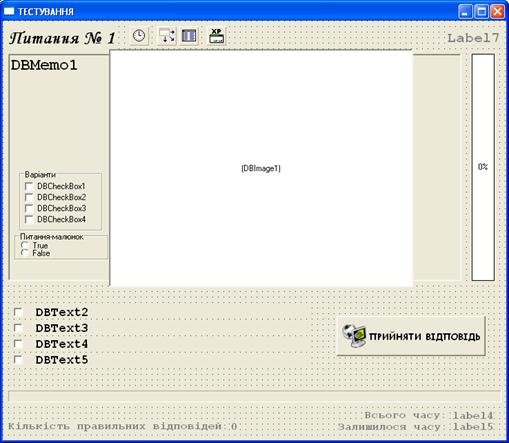Screen dimensions: 509x443
Task: Tick the DBCheckBox1 checkbox
Action: tap(29, 186)
